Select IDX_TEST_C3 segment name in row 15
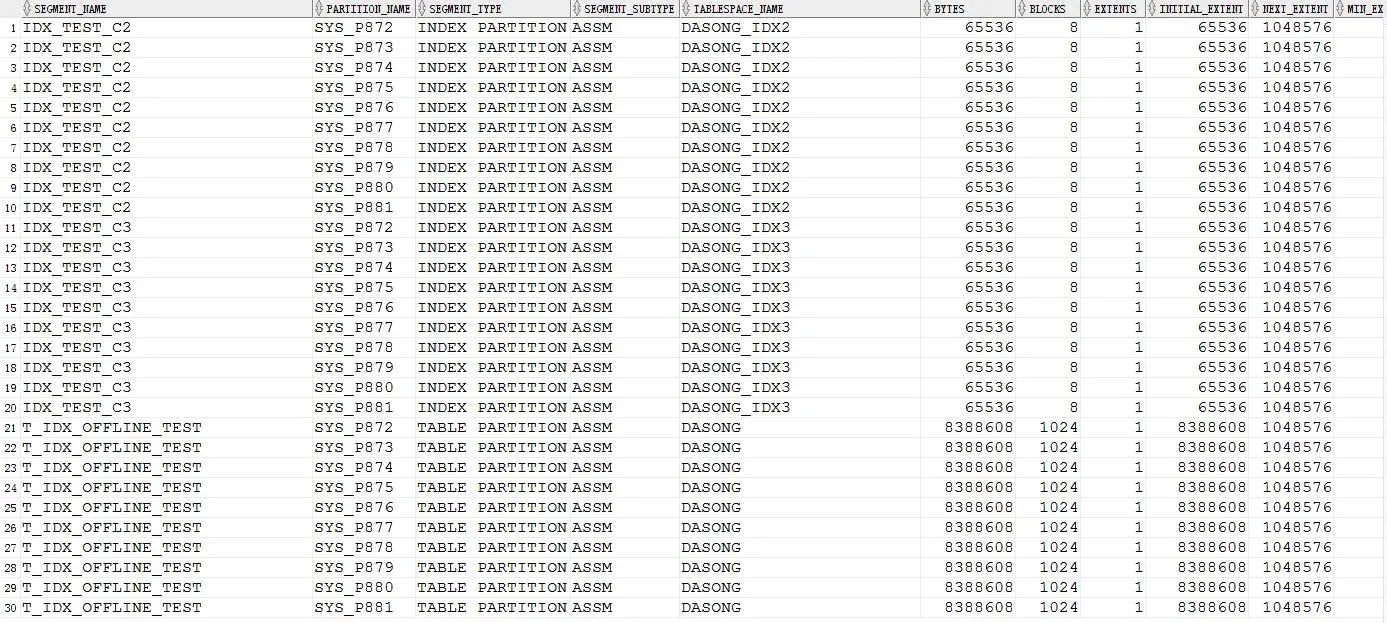1387x623 pixels. tap(76, 307)
